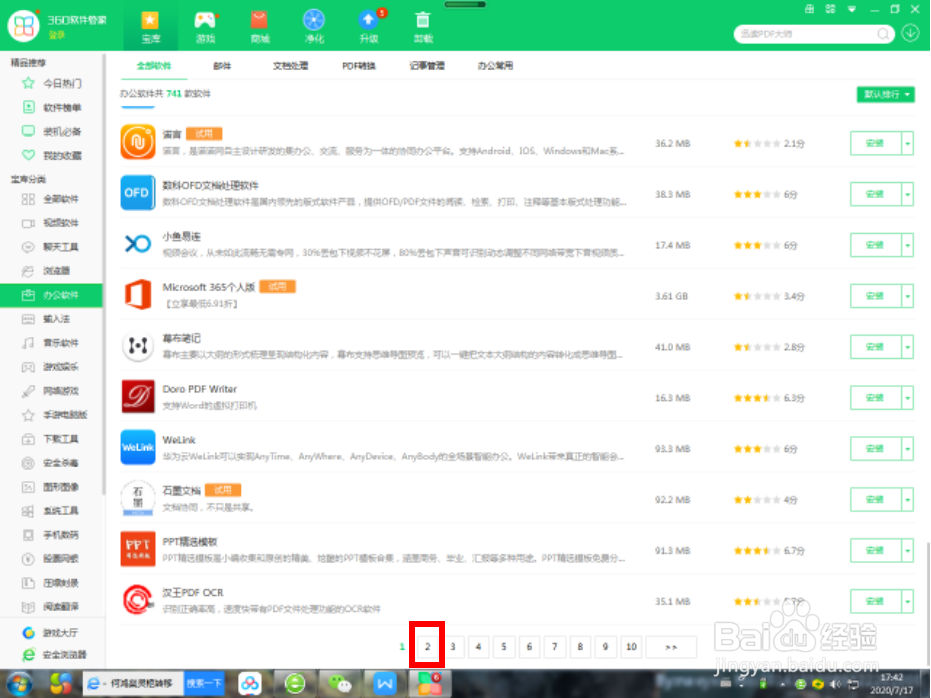Open the 小鱼易连 software title
Screen dimensions: 931x698
tap(182, 236)
